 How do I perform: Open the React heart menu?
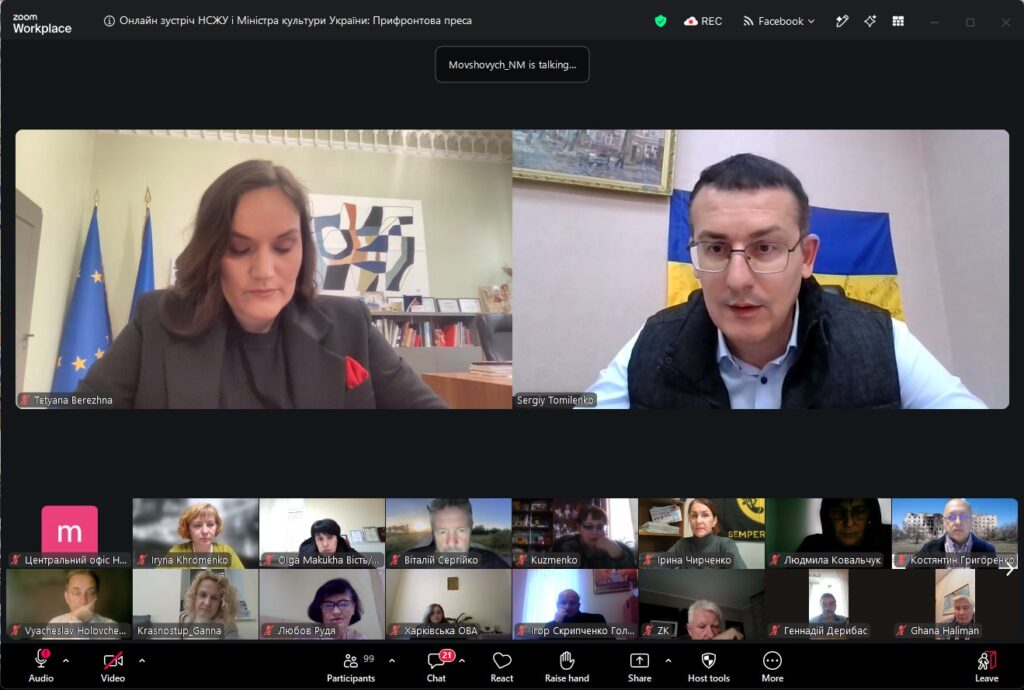502,666
